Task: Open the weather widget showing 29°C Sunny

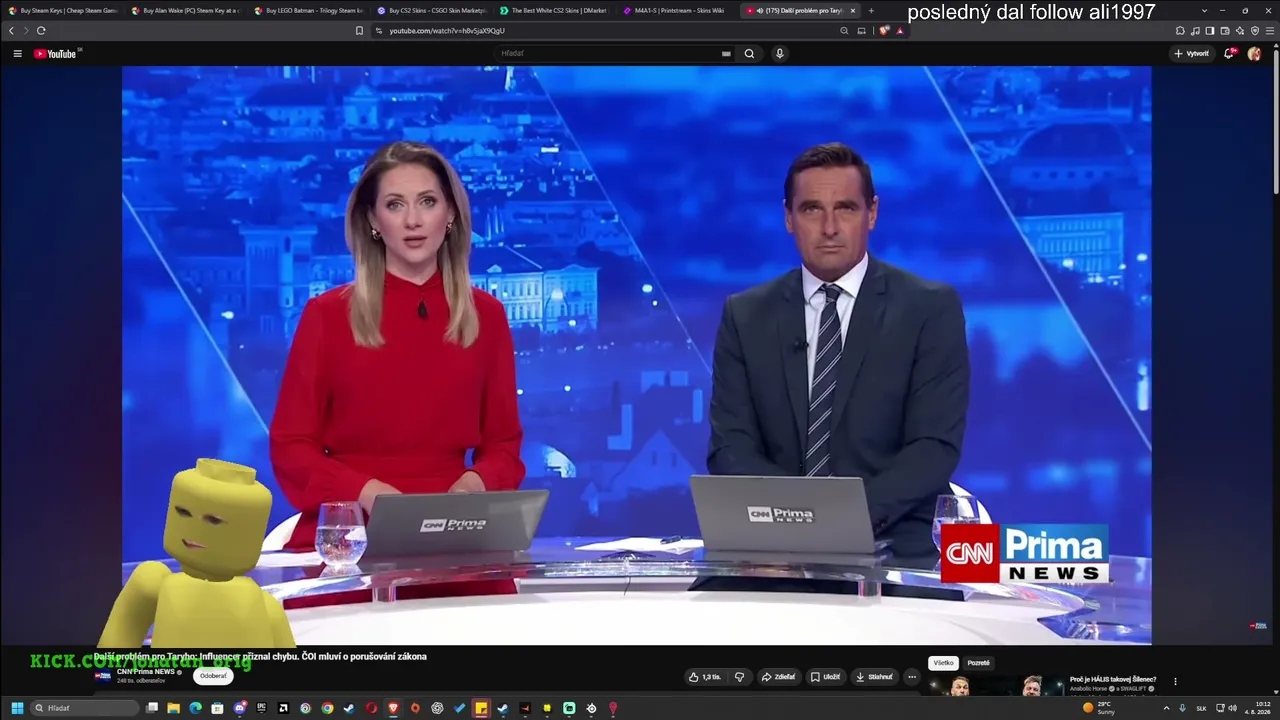Action: pos(1098,708)
